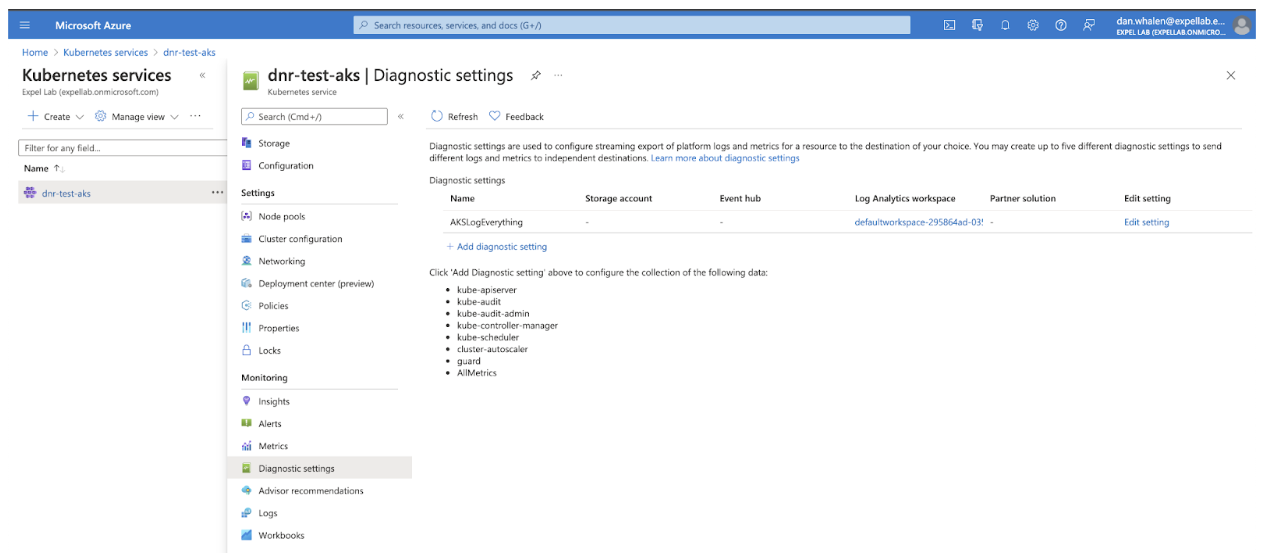This screenshot has width=1268, height=560.
Task: Open context menu for dnr-test-aks row
Action: [217, 193]
